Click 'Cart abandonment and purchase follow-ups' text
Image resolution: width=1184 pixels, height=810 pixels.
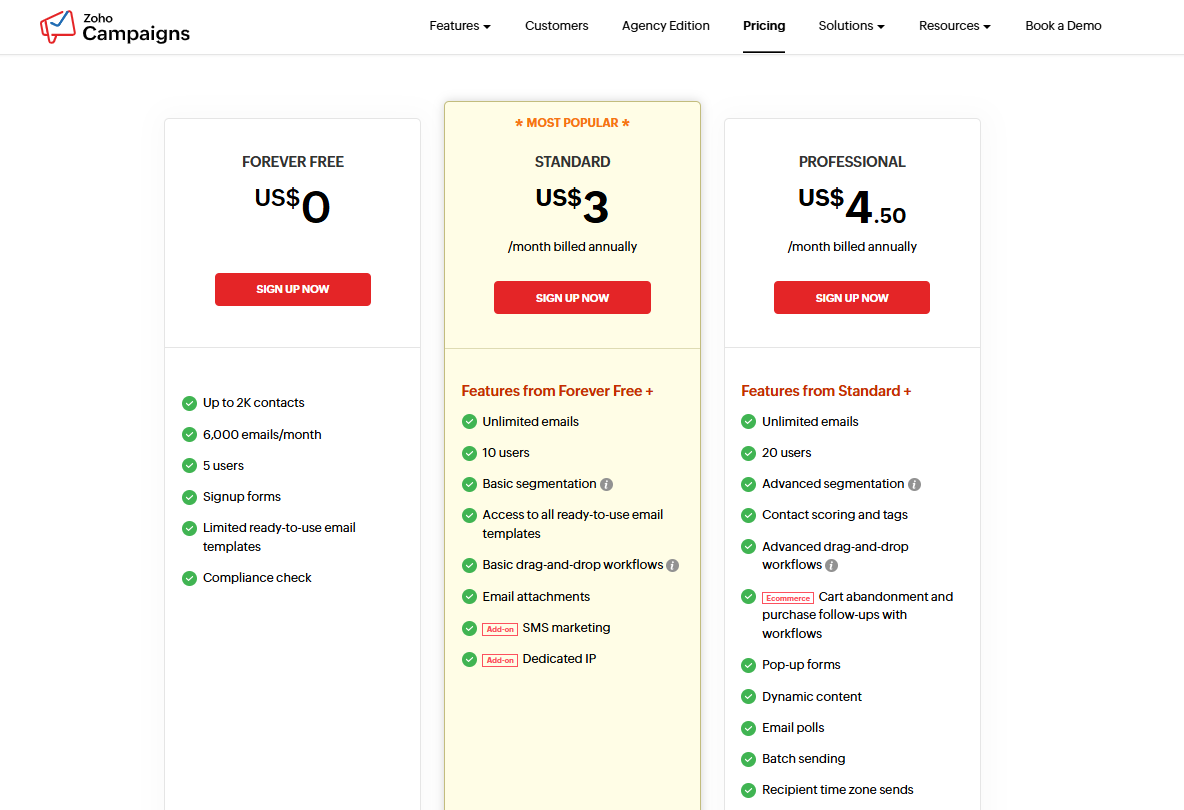click(x=858, y=614)
